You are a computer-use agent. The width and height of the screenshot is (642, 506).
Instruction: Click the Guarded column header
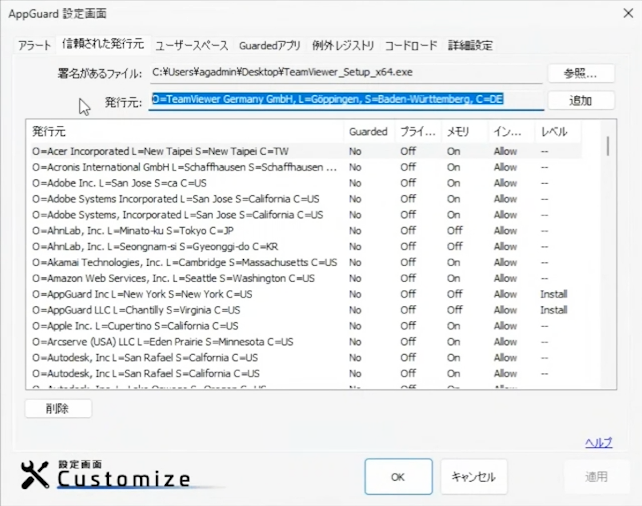368,131
